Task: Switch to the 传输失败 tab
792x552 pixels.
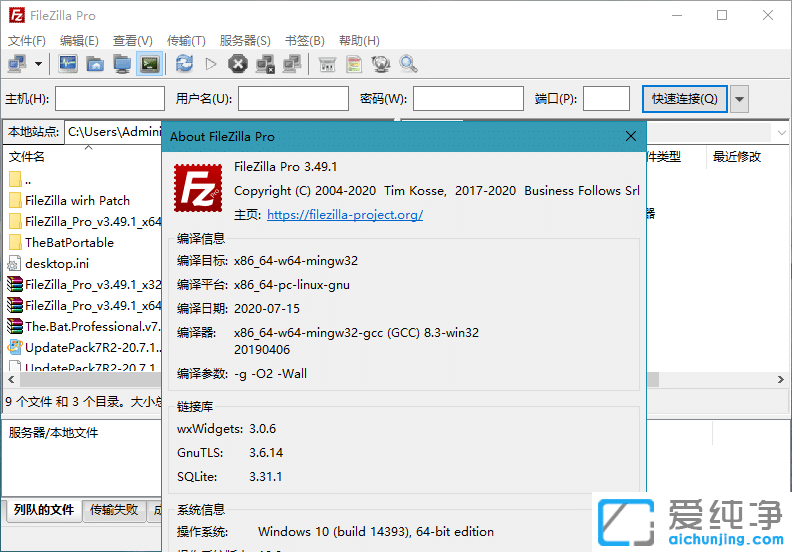Action: (114, 510)
